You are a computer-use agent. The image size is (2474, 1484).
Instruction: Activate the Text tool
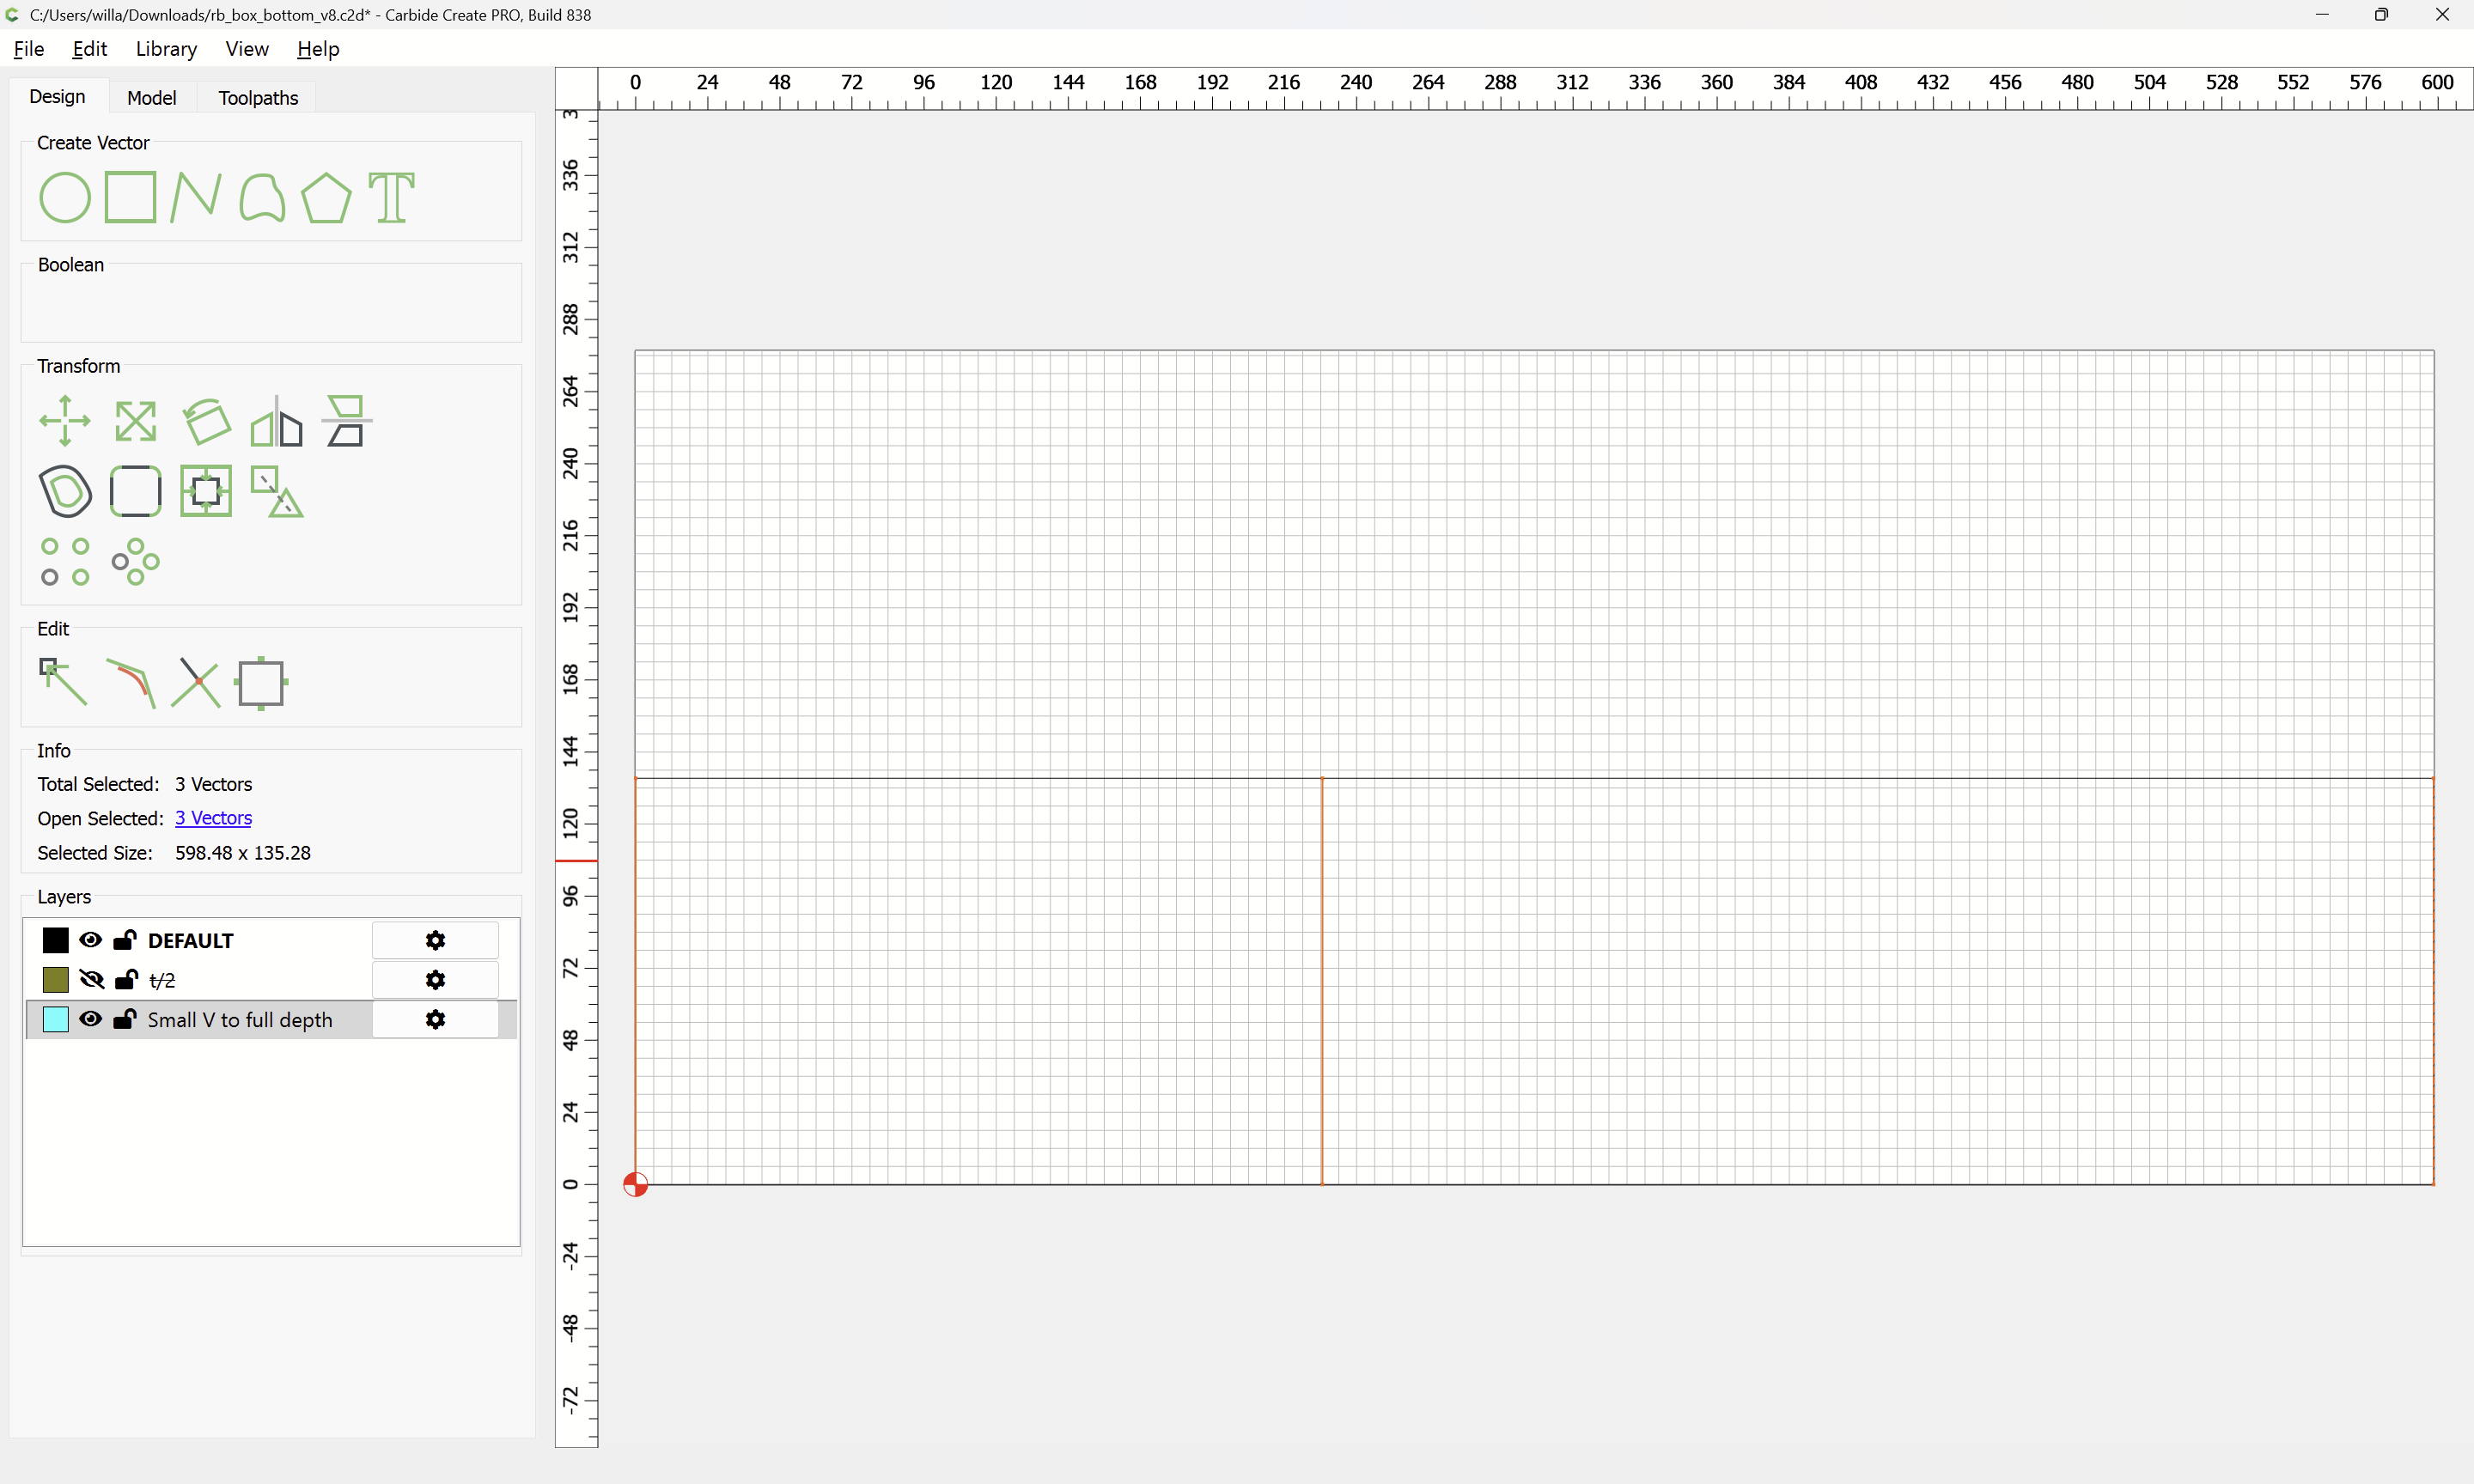tap(391, 197)
